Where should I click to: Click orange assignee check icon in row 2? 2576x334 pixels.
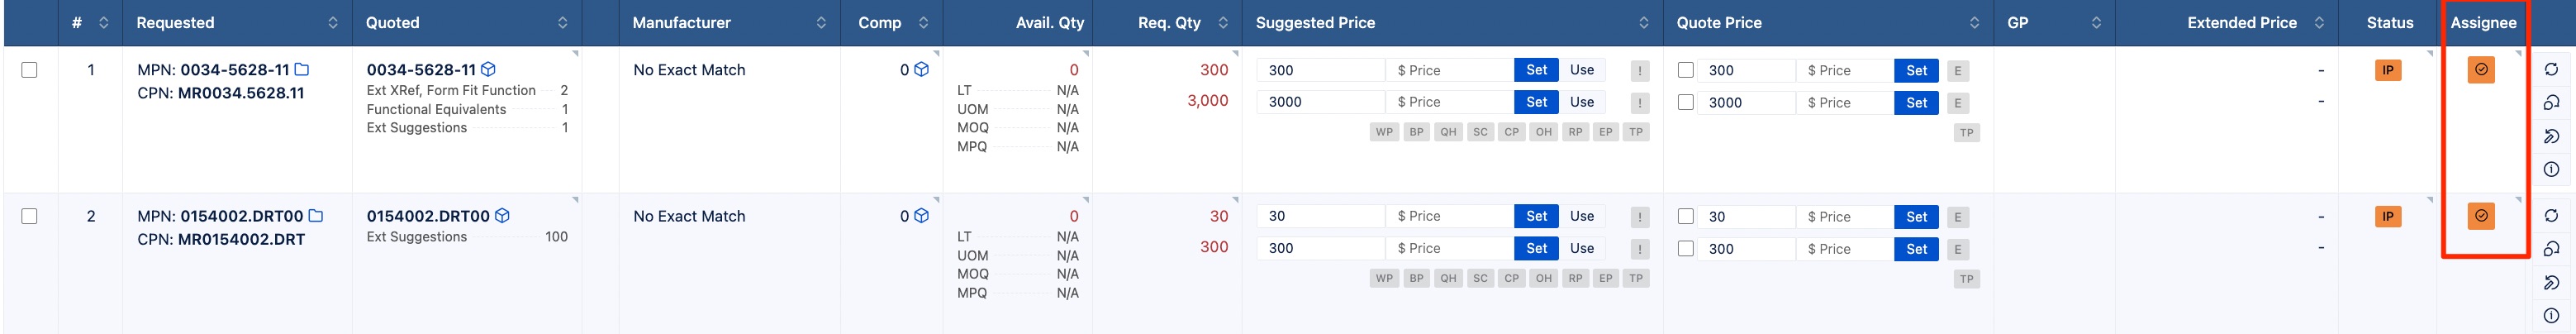click(x=2481, y=216)
